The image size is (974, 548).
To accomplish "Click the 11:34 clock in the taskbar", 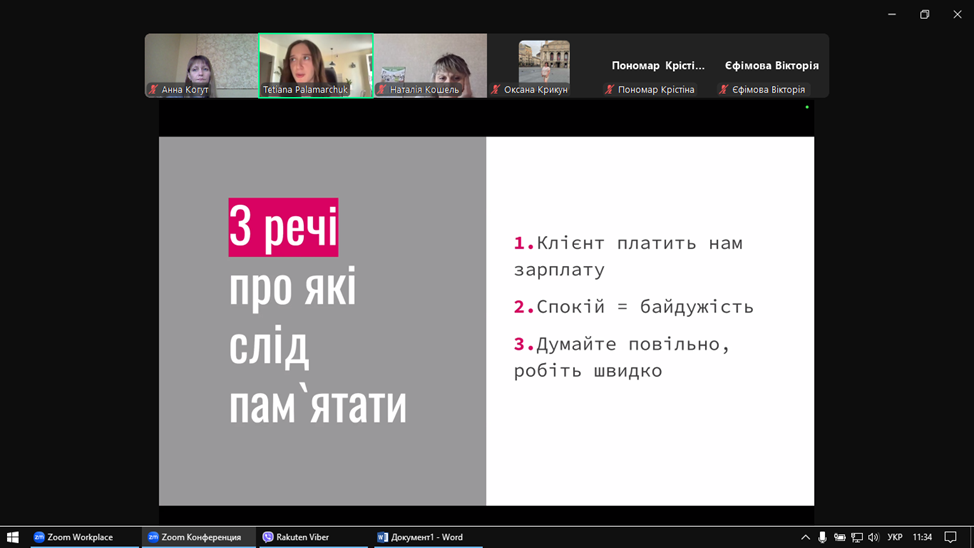I will 922,537.
